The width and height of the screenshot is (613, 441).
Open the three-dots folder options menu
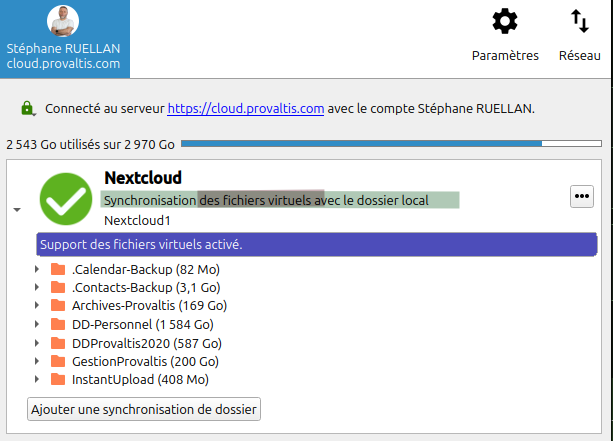(x=581, y=197)
